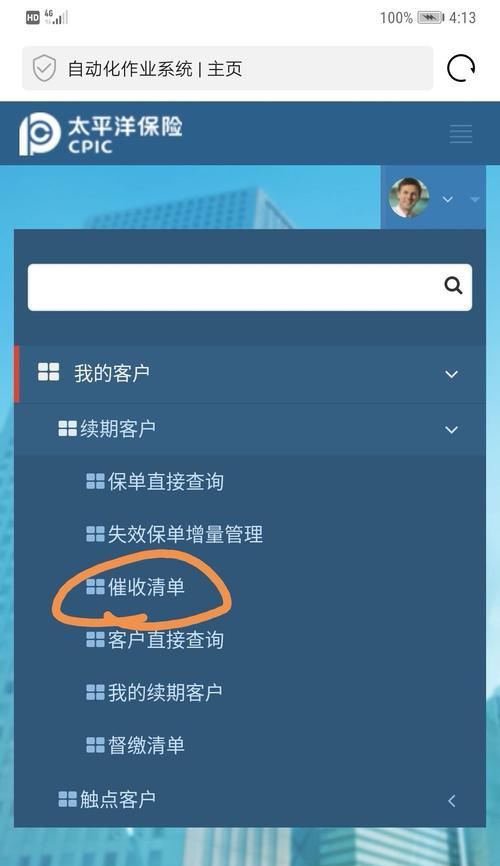Tap the security shield icon in address bar
This screenshot has width=500, height=866.
point(44,68)
